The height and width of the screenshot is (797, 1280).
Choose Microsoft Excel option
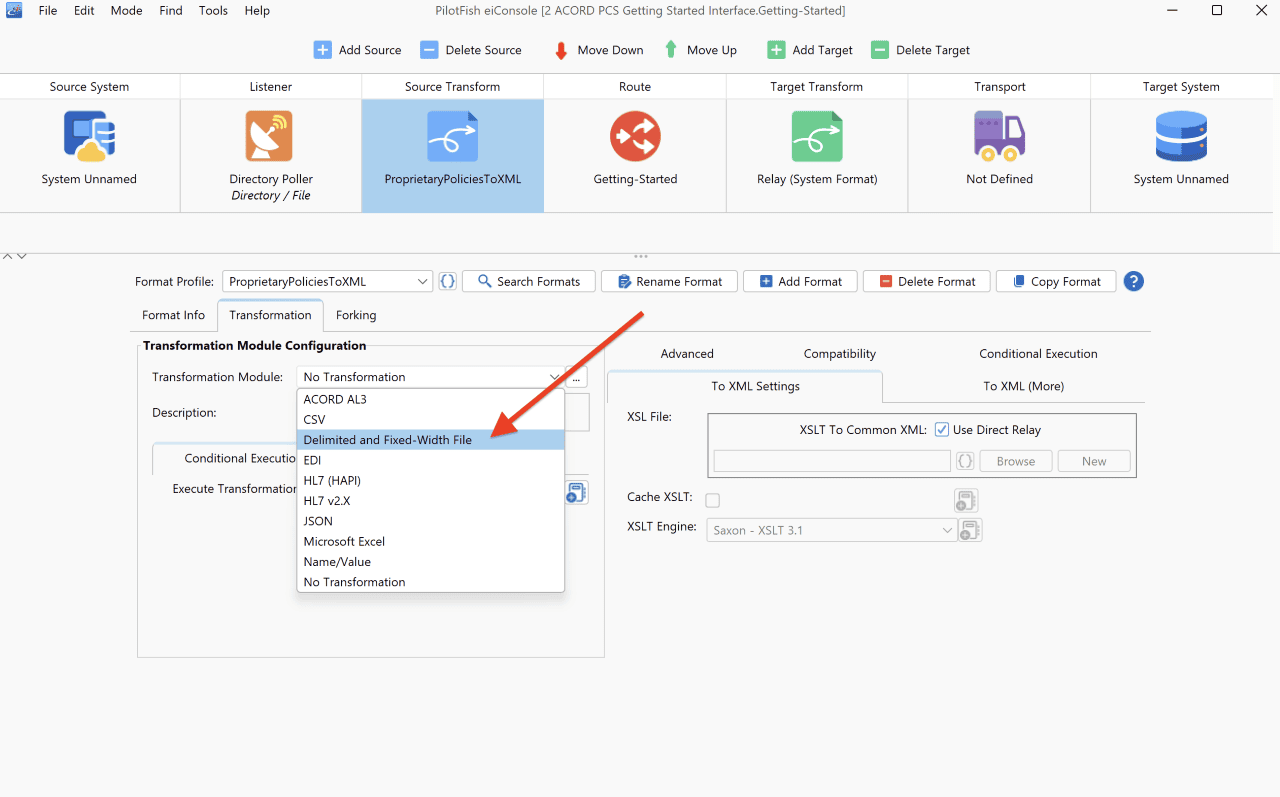point(431,541)
